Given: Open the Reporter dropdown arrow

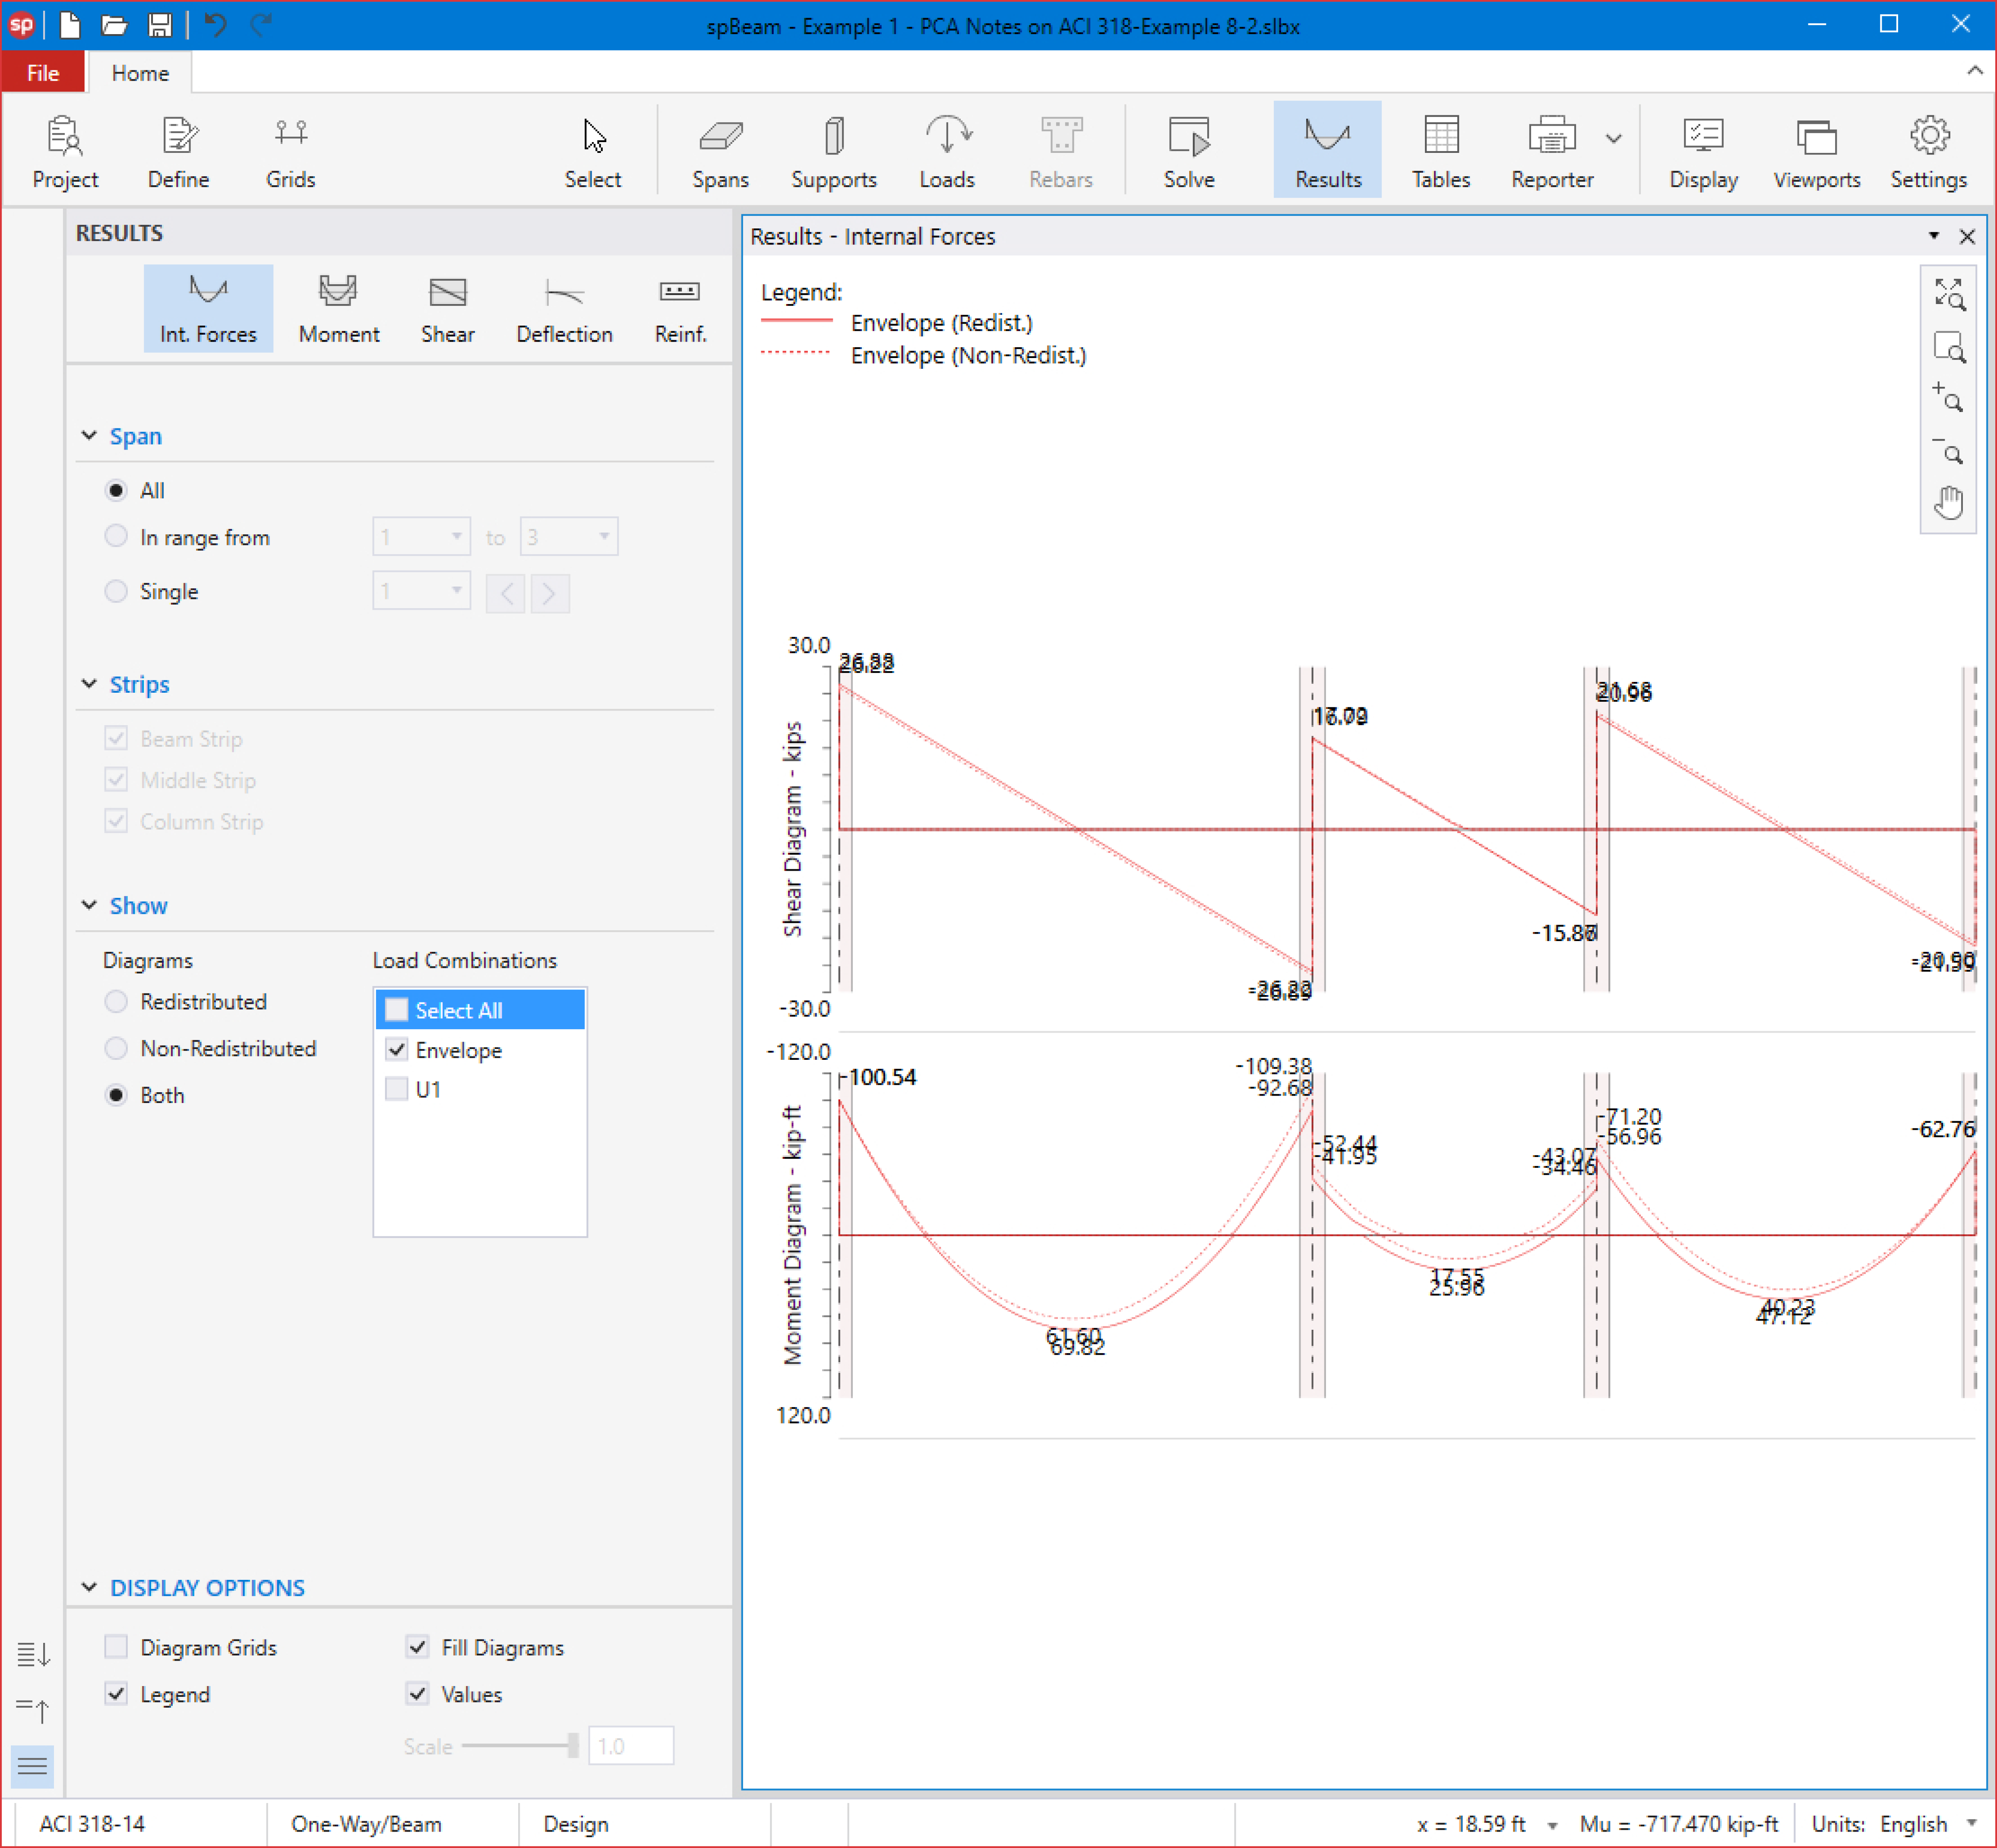Looking at the screenshot, I should click(1613, 139).
